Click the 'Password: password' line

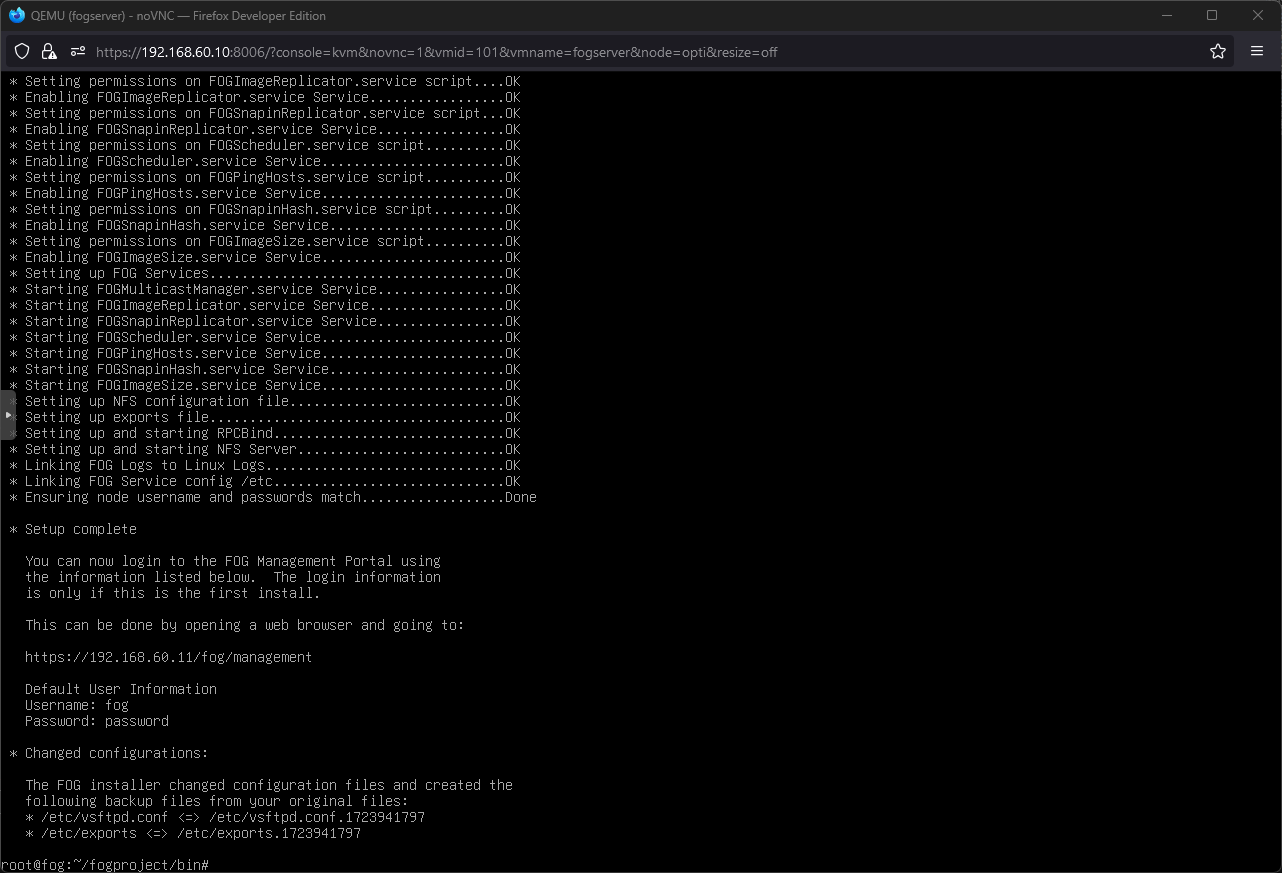tap(97, 721)
